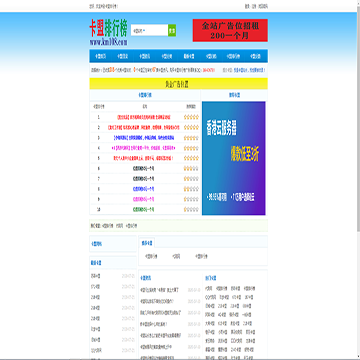
Task: Click the red contact number in notice bar
Action: (208, 70)
